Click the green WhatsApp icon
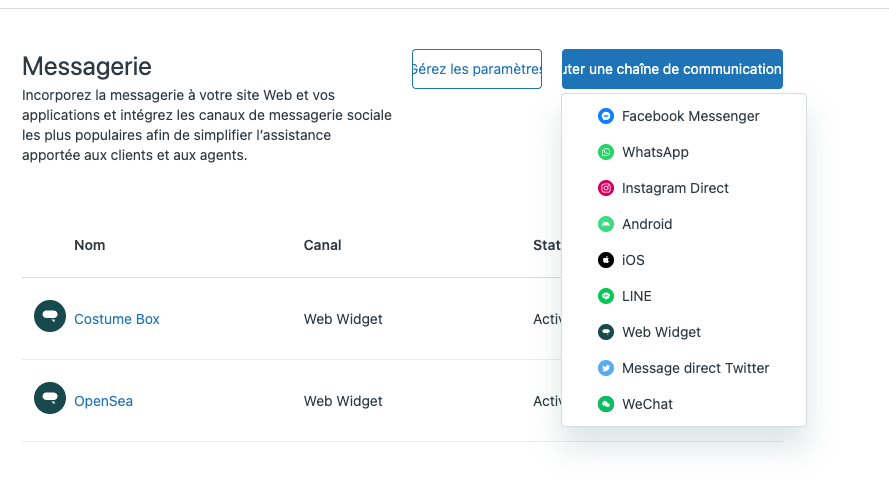The image size is (889, 481). (x=606, y=152)
